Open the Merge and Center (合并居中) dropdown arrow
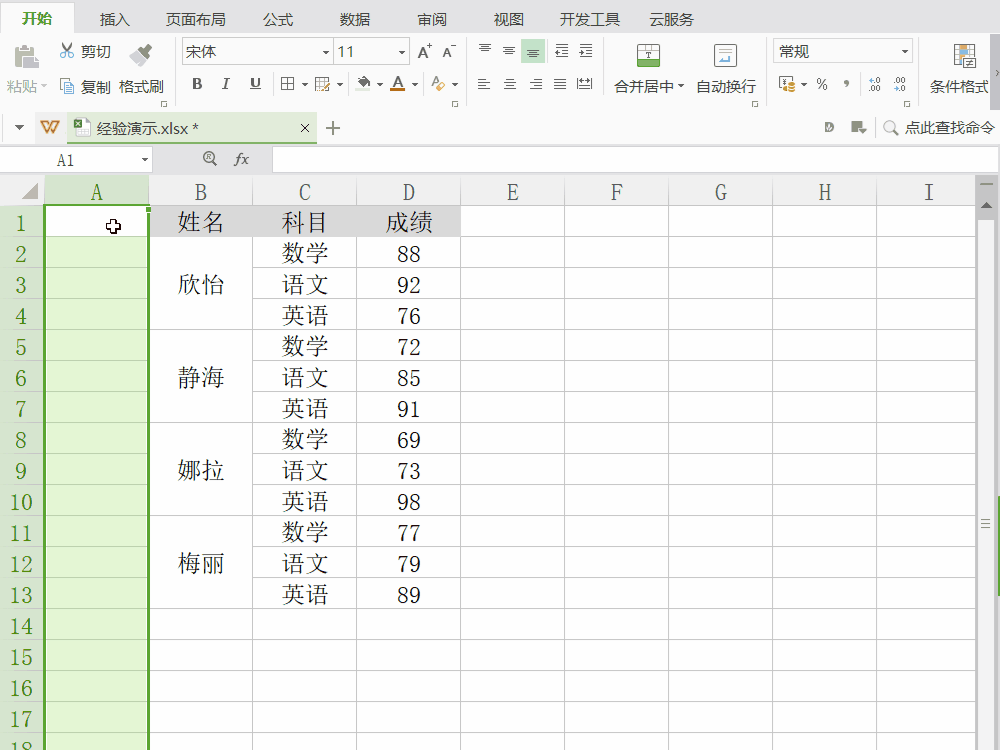 681,87
